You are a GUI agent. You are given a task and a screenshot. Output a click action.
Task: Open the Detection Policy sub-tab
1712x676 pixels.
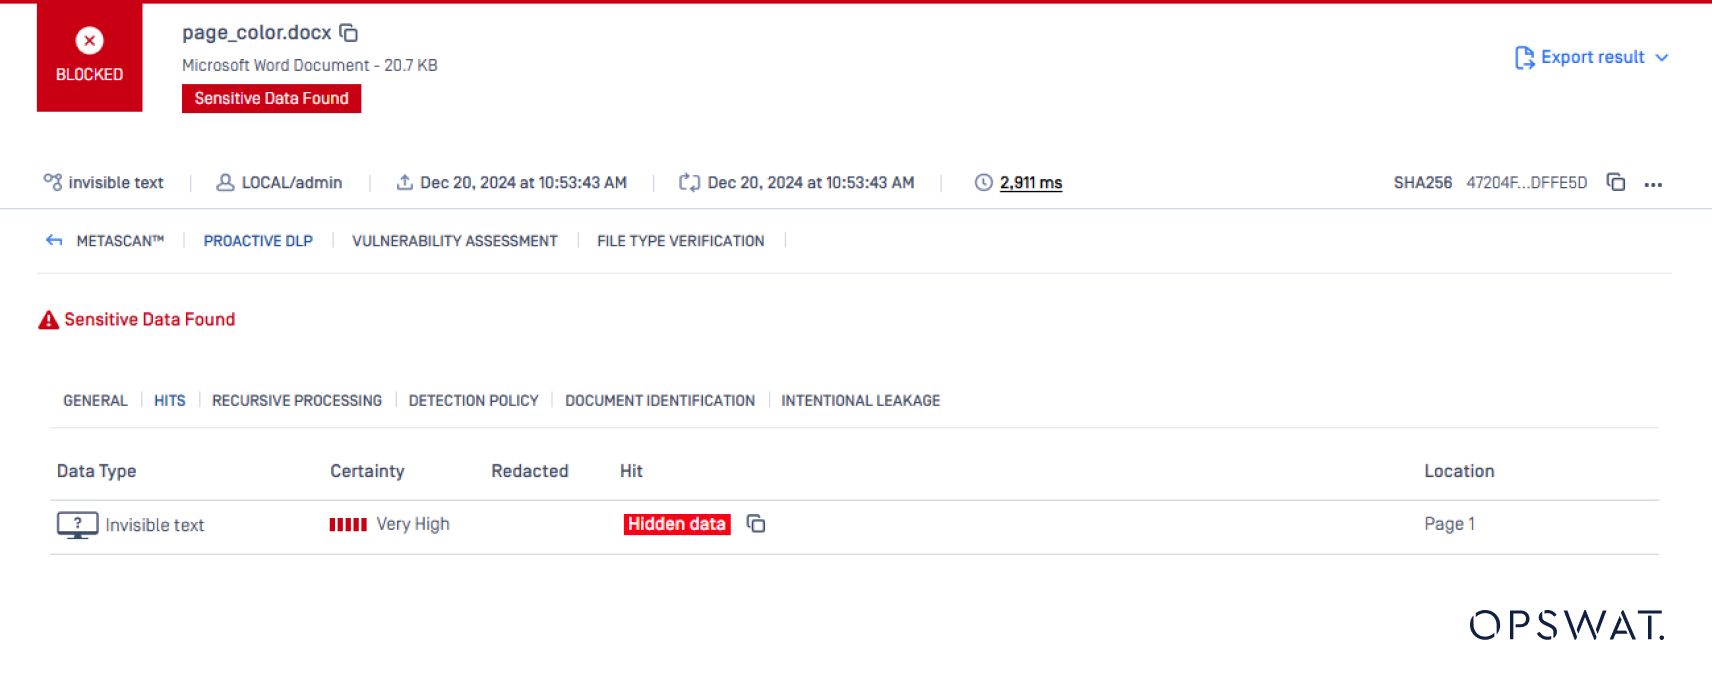(473, 401)
